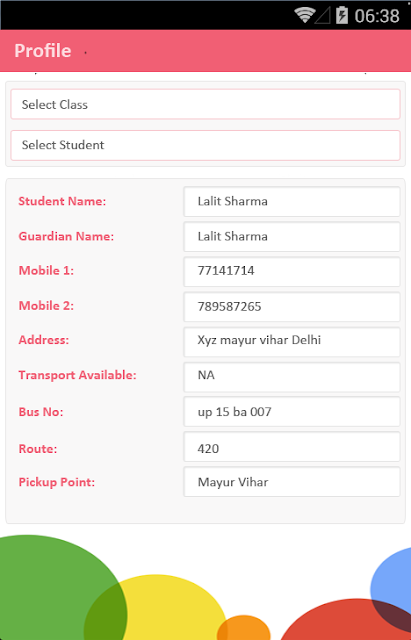Tap the Student Name label
This screenshot has width=411, height=640.
coord(62,201)
